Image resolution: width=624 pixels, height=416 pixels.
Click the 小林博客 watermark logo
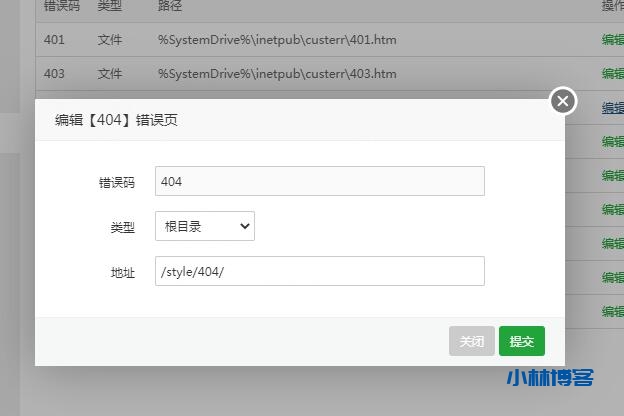[x=550, y=378]
